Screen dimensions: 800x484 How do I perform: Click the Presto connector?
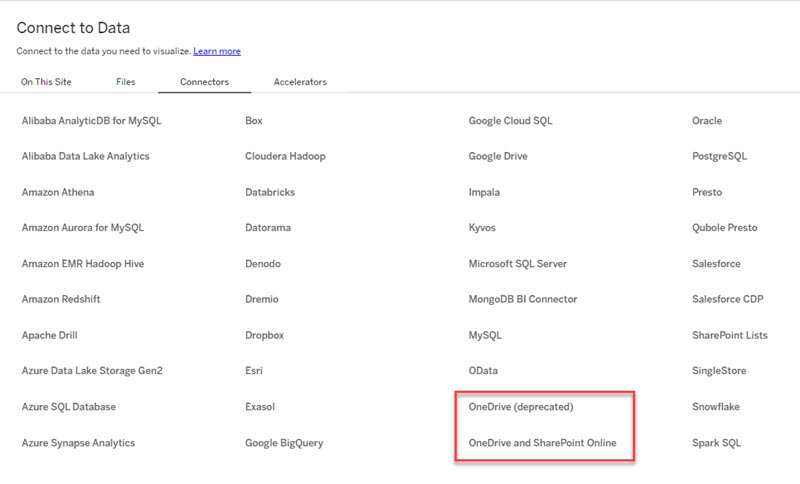pyautogui.click(x=707, y=192)
